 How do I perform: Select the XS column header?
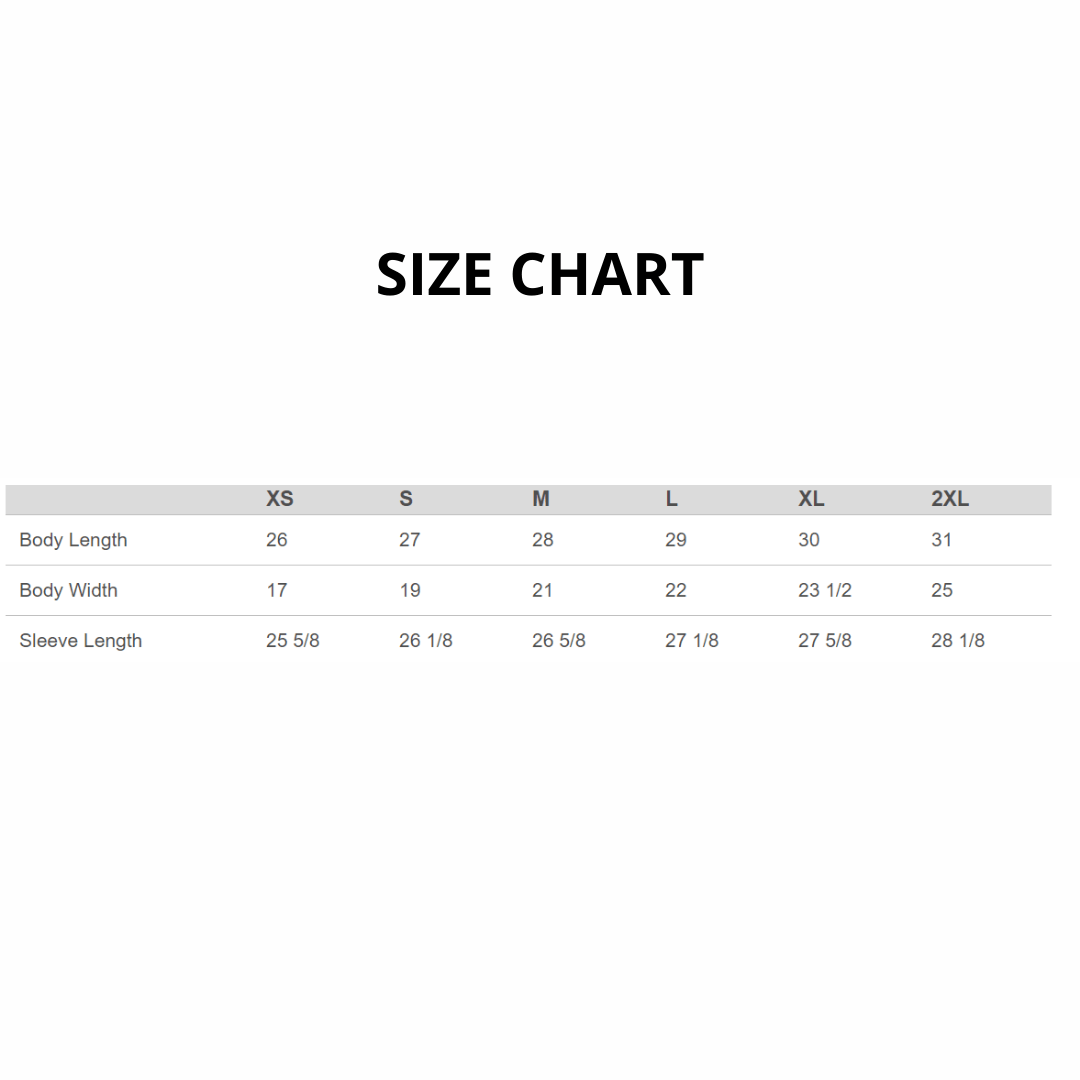280,499
